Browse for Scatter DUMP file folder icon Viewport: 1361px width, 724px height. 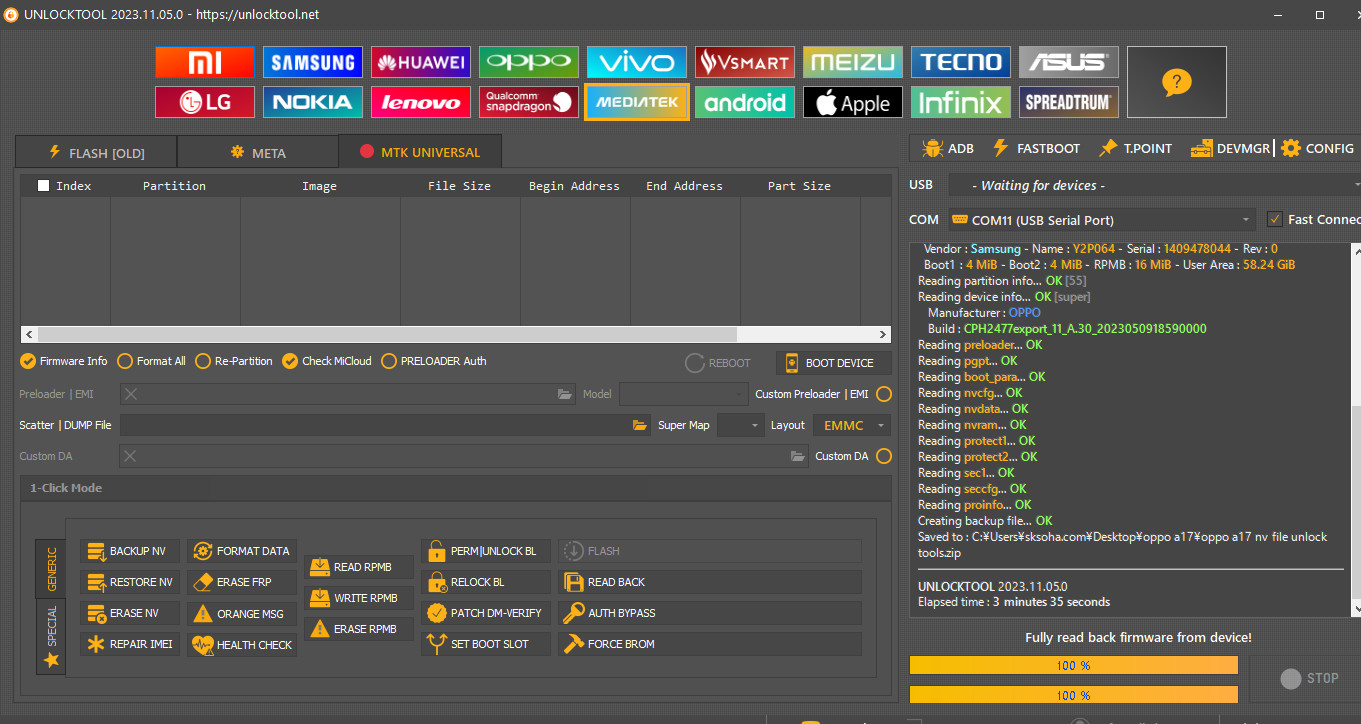click(640, 425)
